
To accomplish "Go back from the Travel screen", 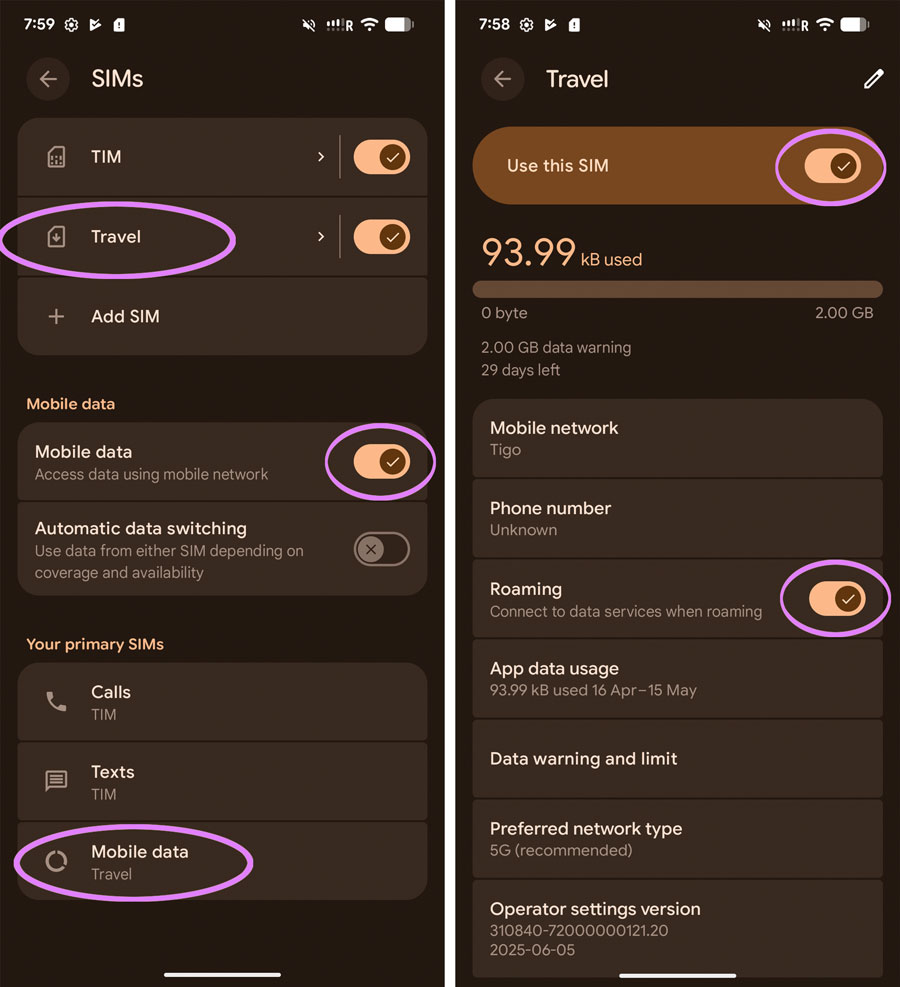I will click(502, 79).
